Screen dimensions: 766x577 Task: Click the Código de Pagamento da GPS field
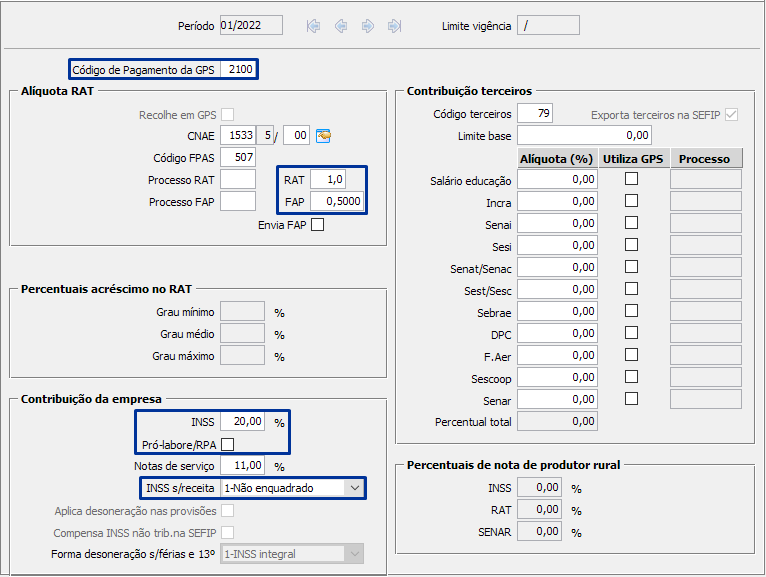[x=238, y=69]
